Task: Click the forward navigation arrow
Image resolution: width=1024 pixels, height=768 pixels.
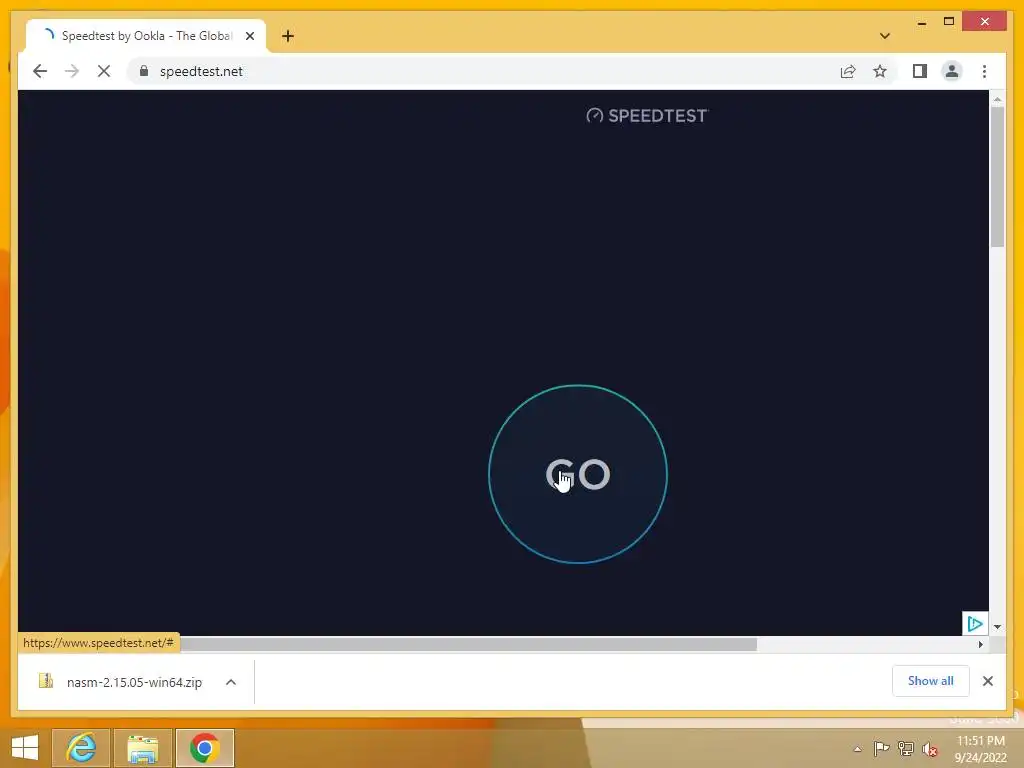Action: pyautogui.click(x=72, y=71)
